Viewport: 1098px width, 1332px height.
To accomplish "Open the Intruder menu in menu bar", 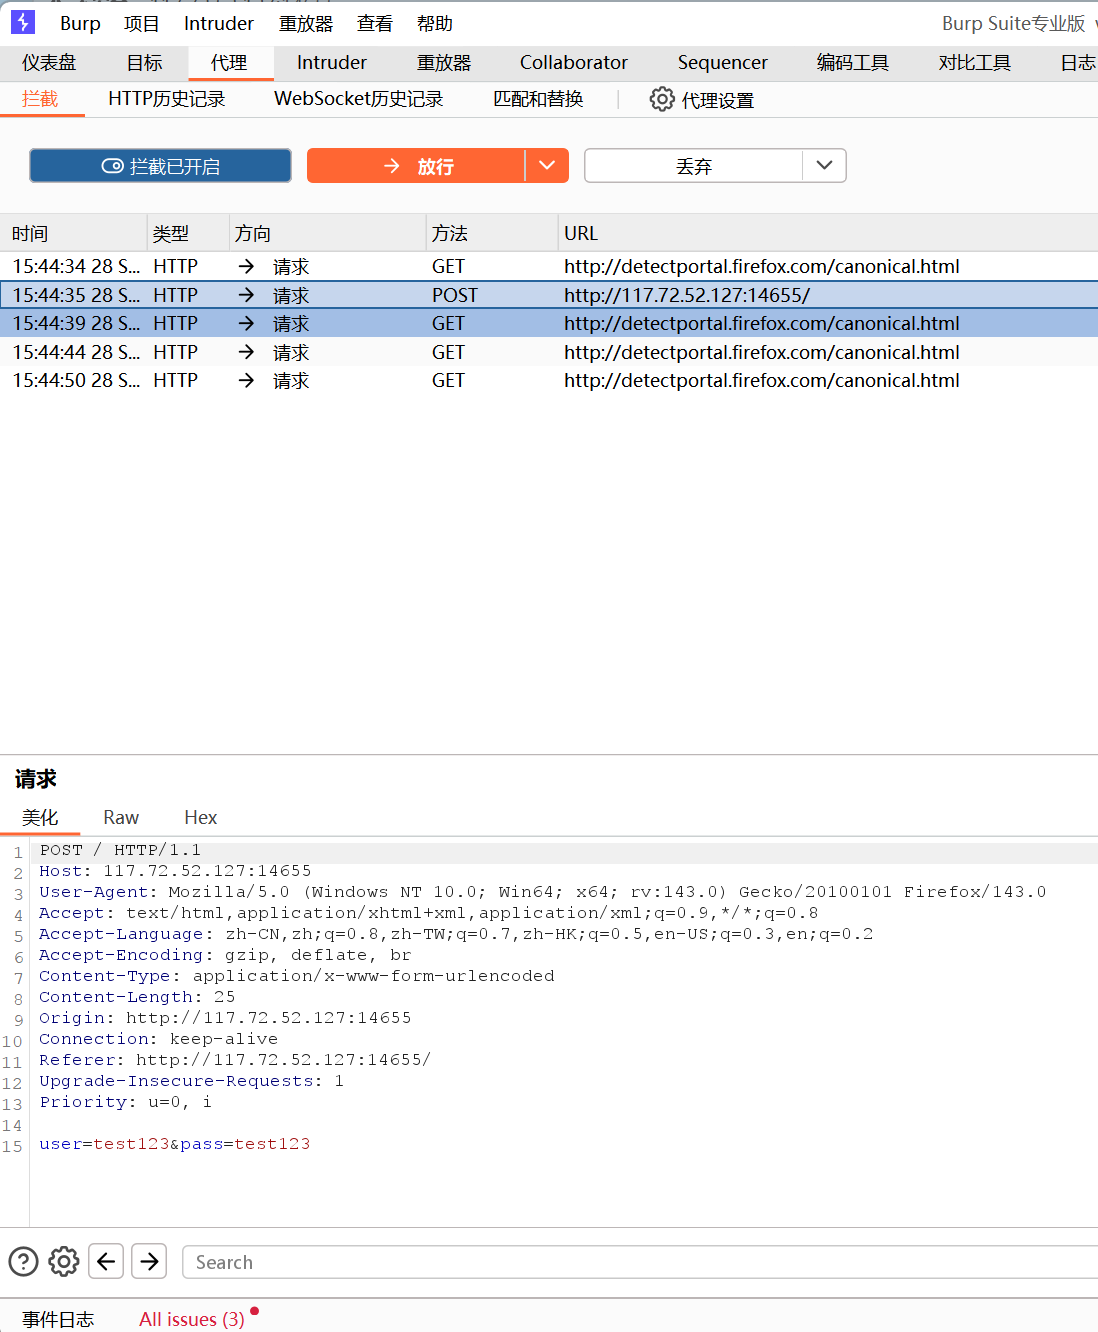I will click(x=219, y=23).
